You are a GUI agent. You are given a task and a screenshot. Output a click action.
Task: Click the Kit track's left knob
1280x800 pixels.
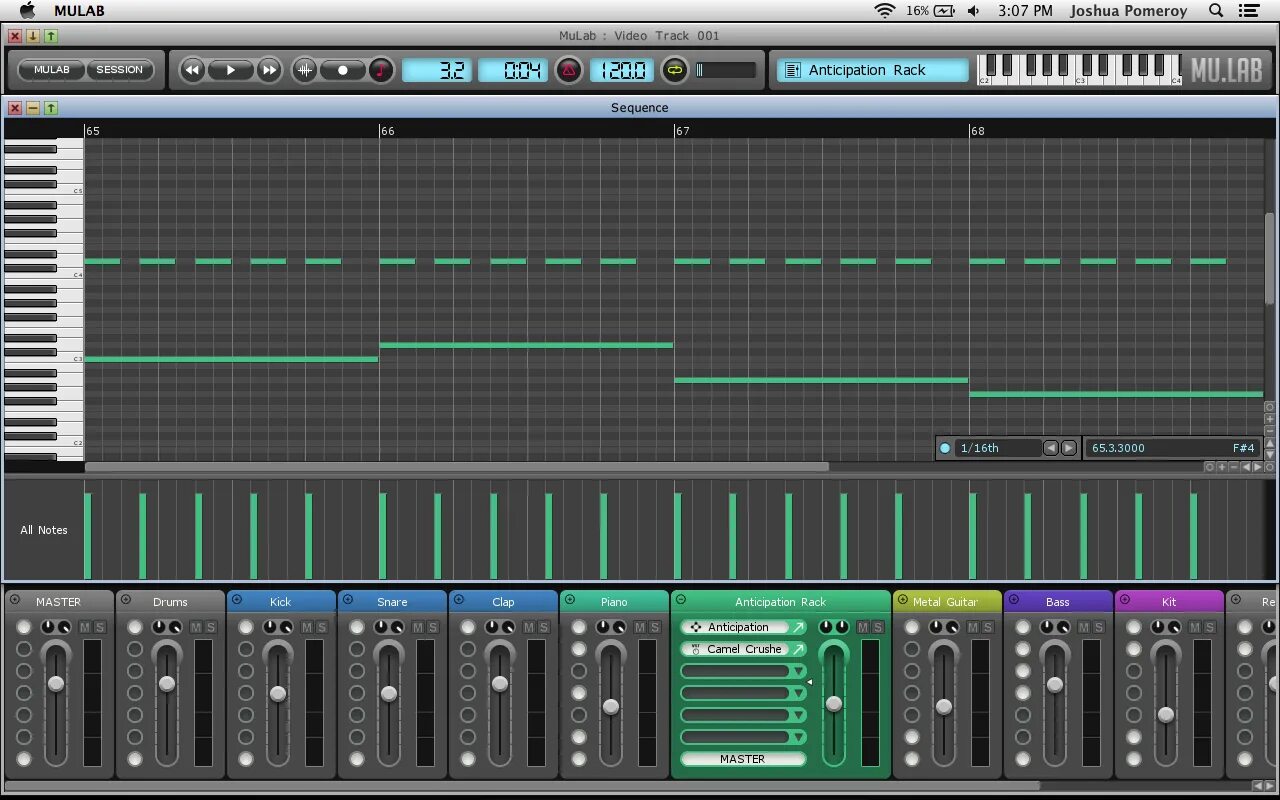coord(1157,627)
